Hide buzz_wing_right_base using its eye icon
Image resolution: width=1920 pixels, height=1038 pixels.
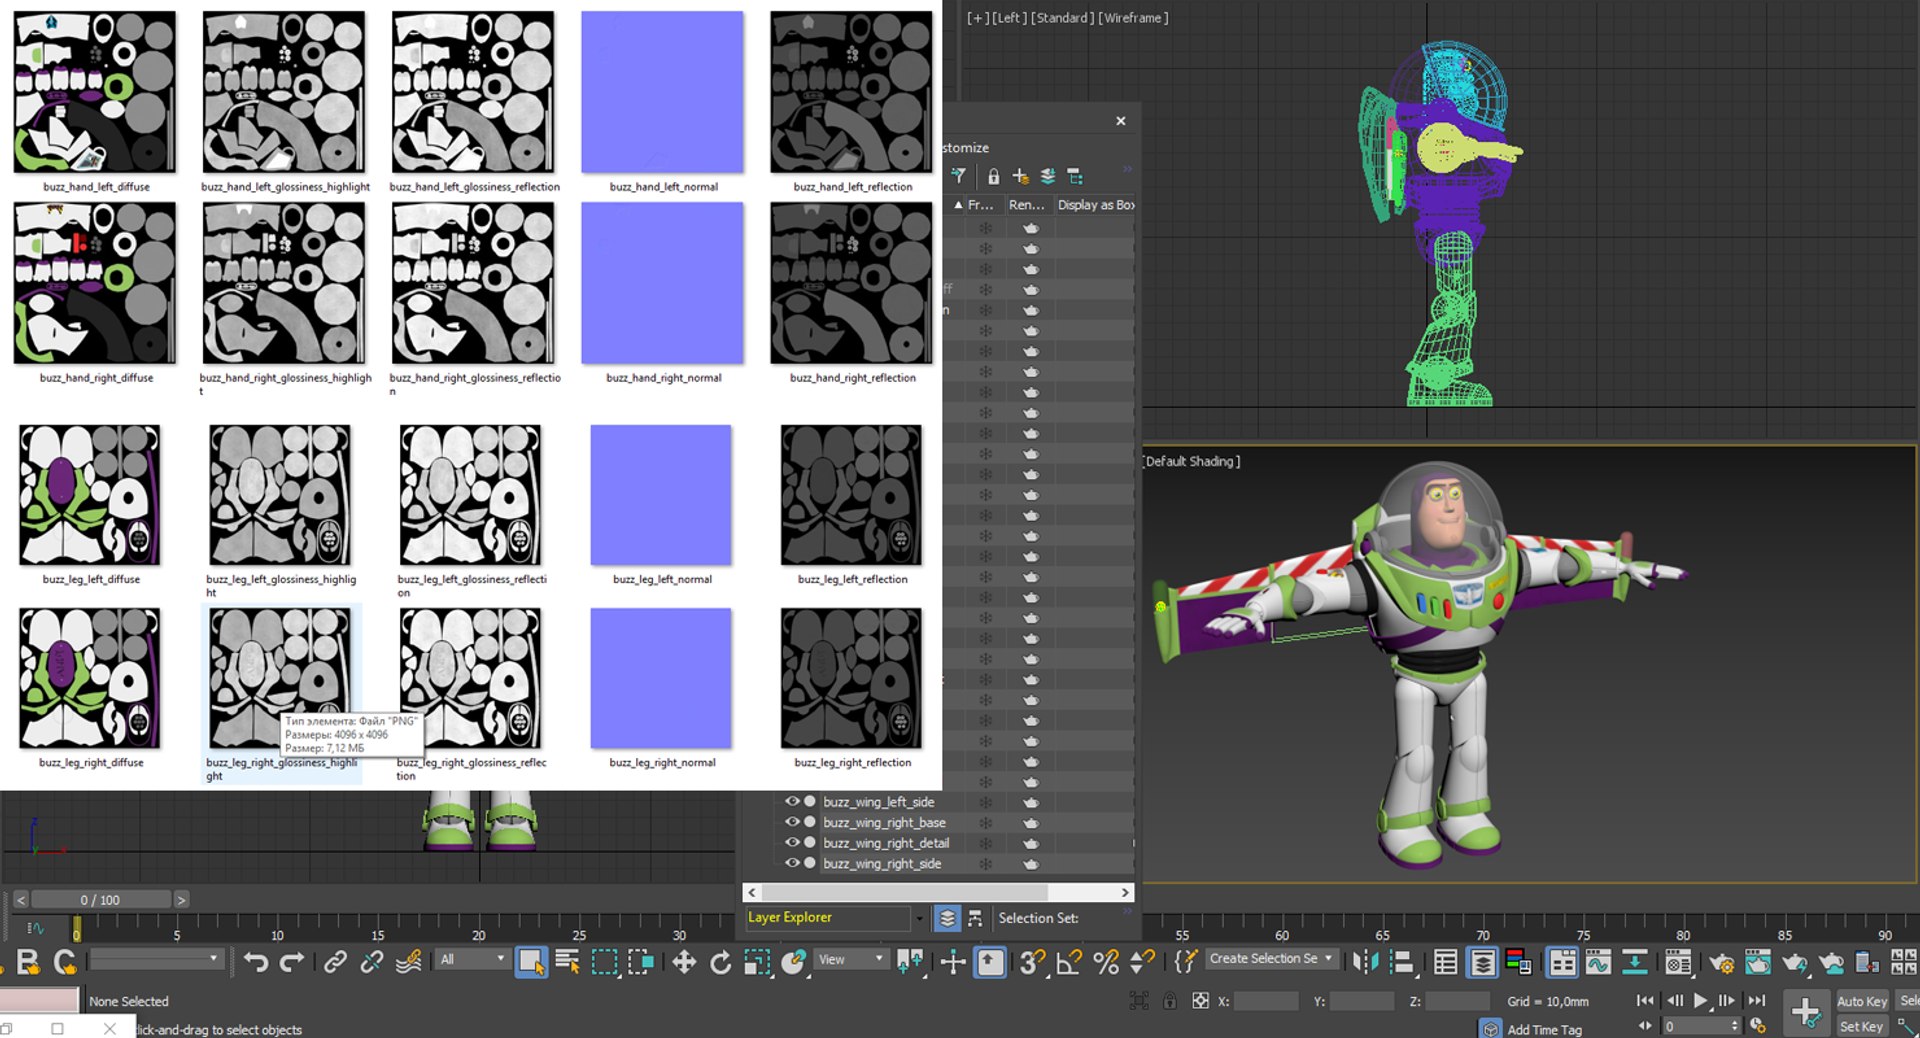792,822
